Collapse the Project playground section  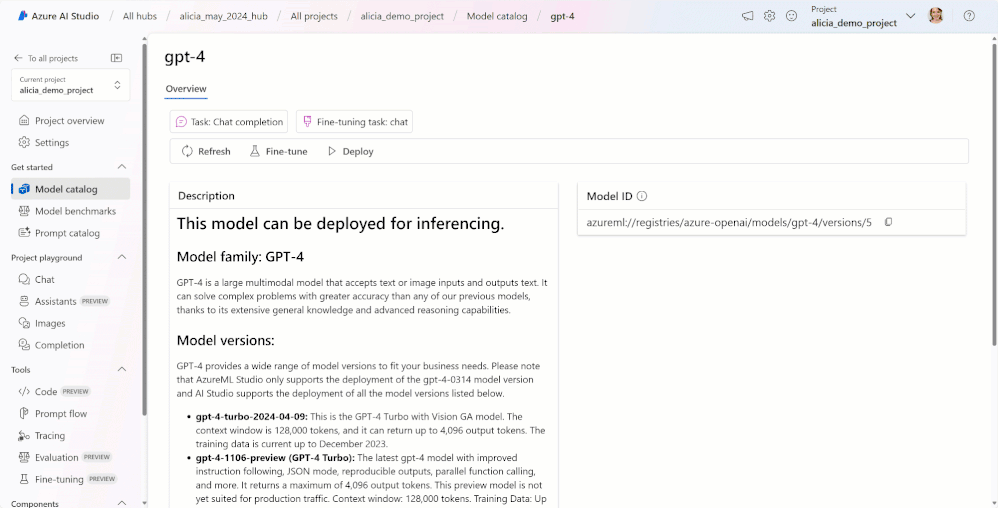coord(122,257)
